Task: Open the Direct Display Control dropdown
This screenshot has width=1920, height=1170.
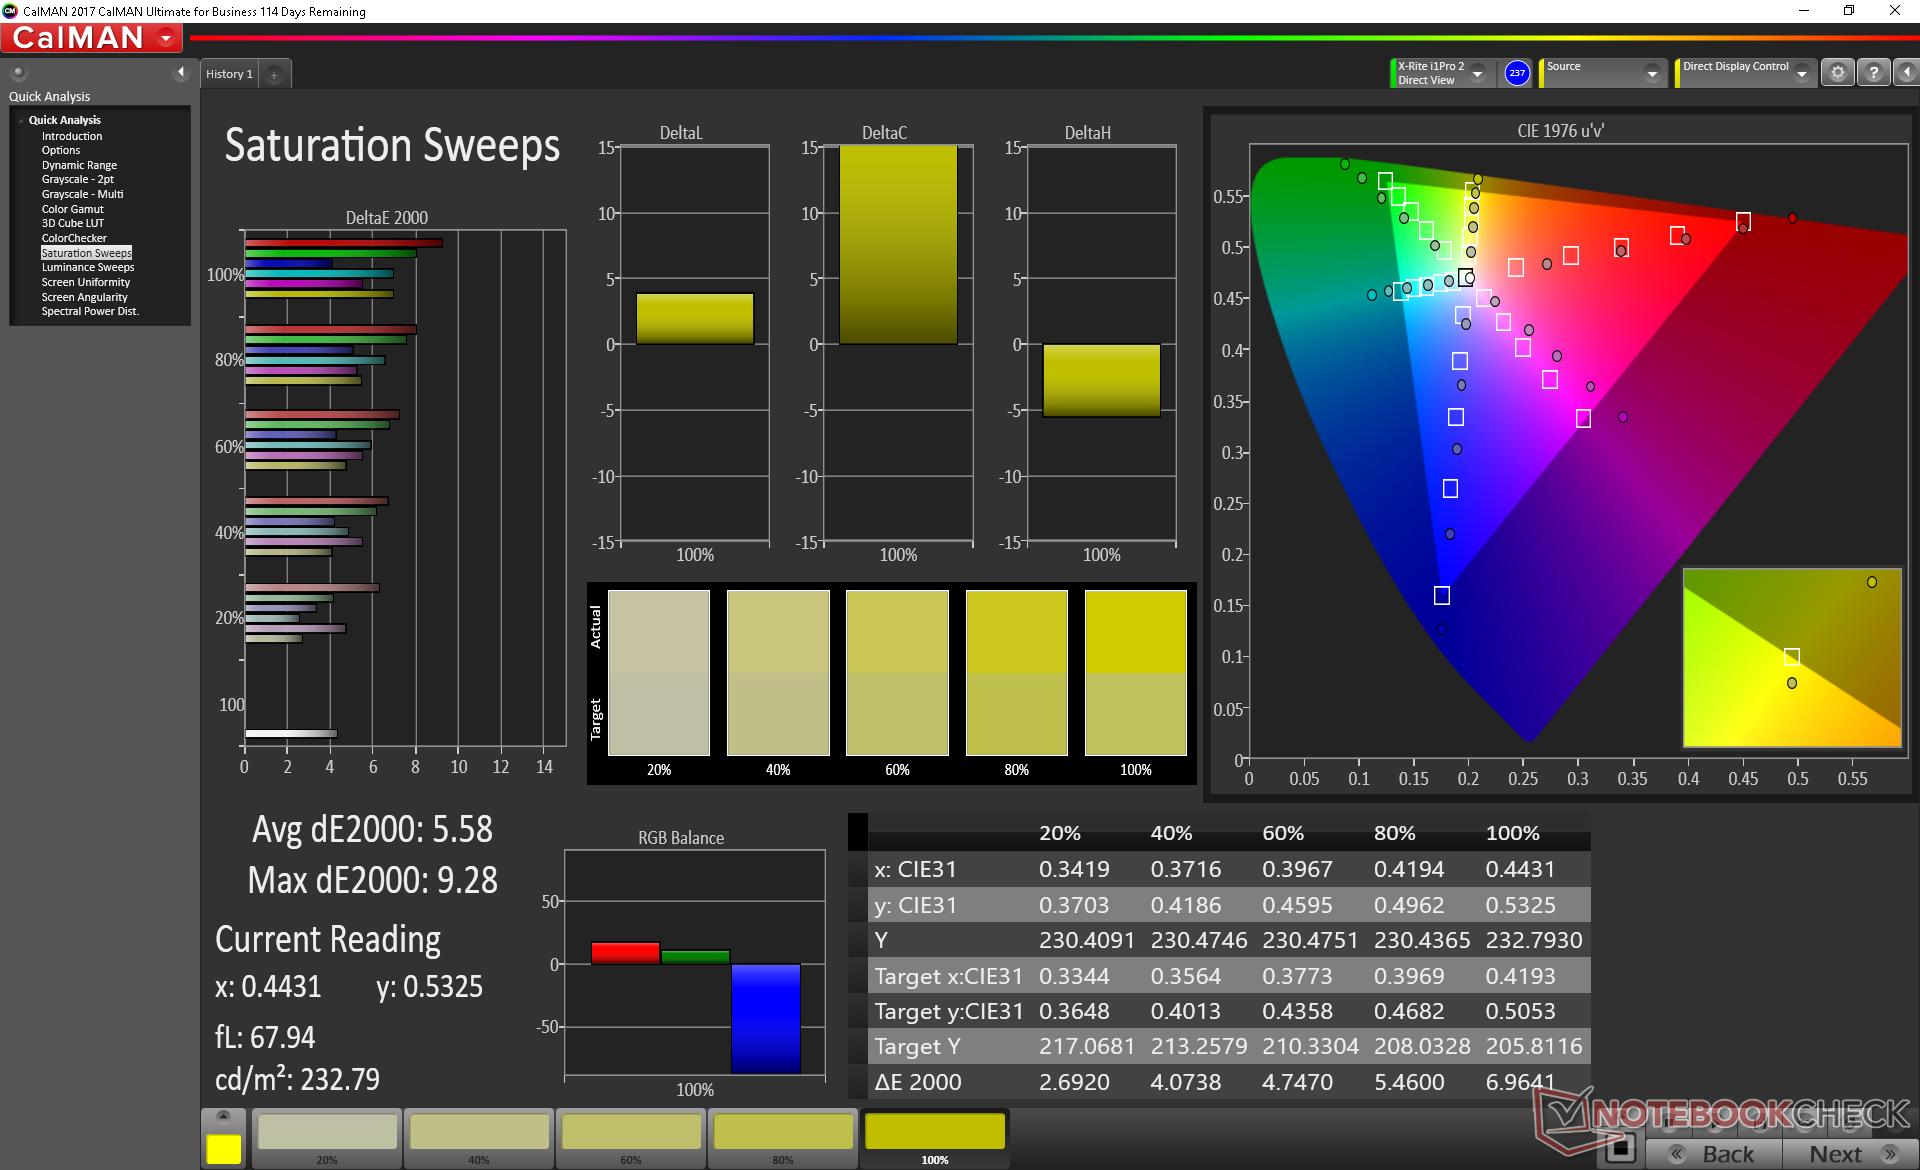Action: (1801, 74)
